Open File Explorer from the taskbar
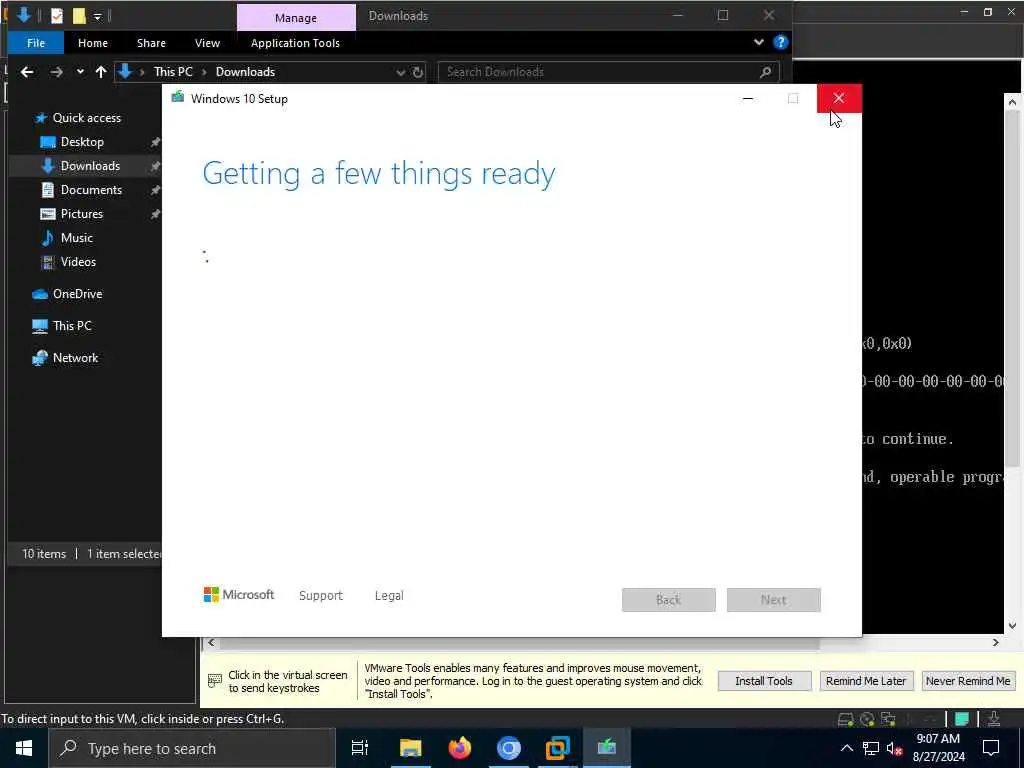This screenshot has width=1024, height=768. [x=411, y=748]
